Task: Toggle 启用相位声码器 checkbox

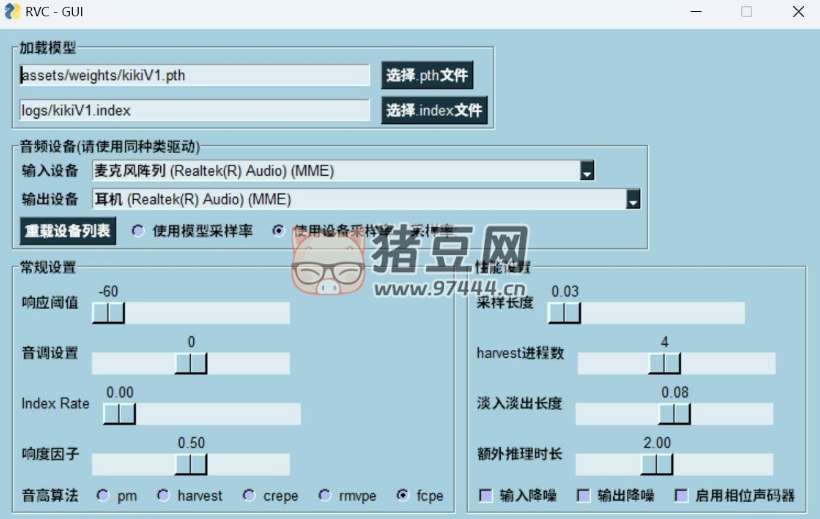Action: coord(681,495)
